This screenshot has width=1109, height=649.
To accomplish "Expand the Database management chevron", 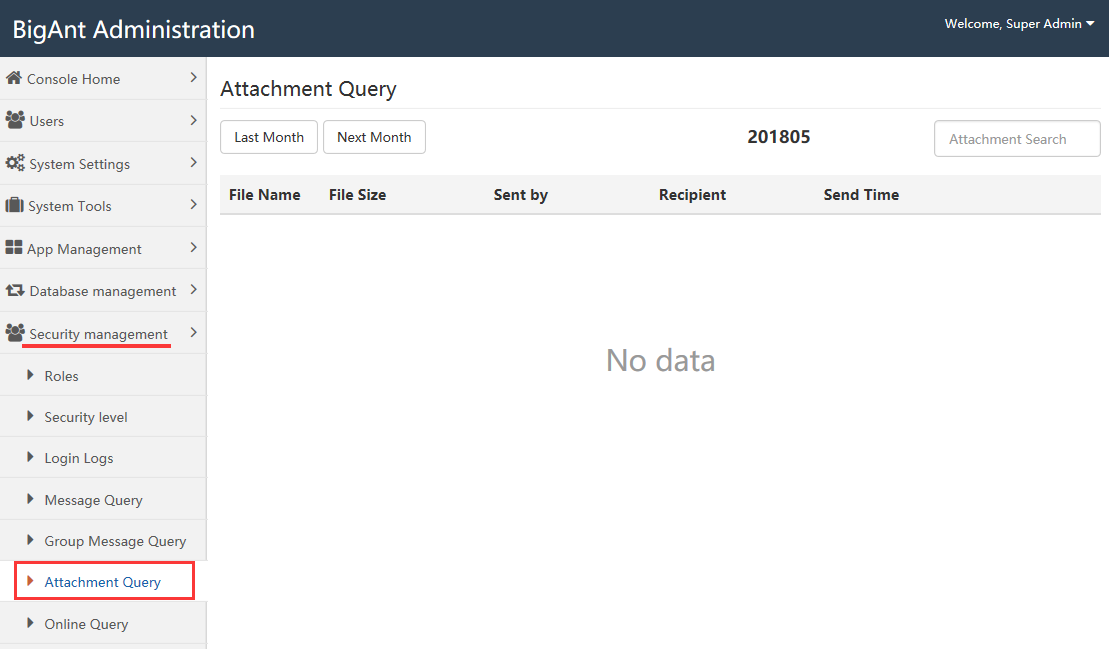I will 193,290.
